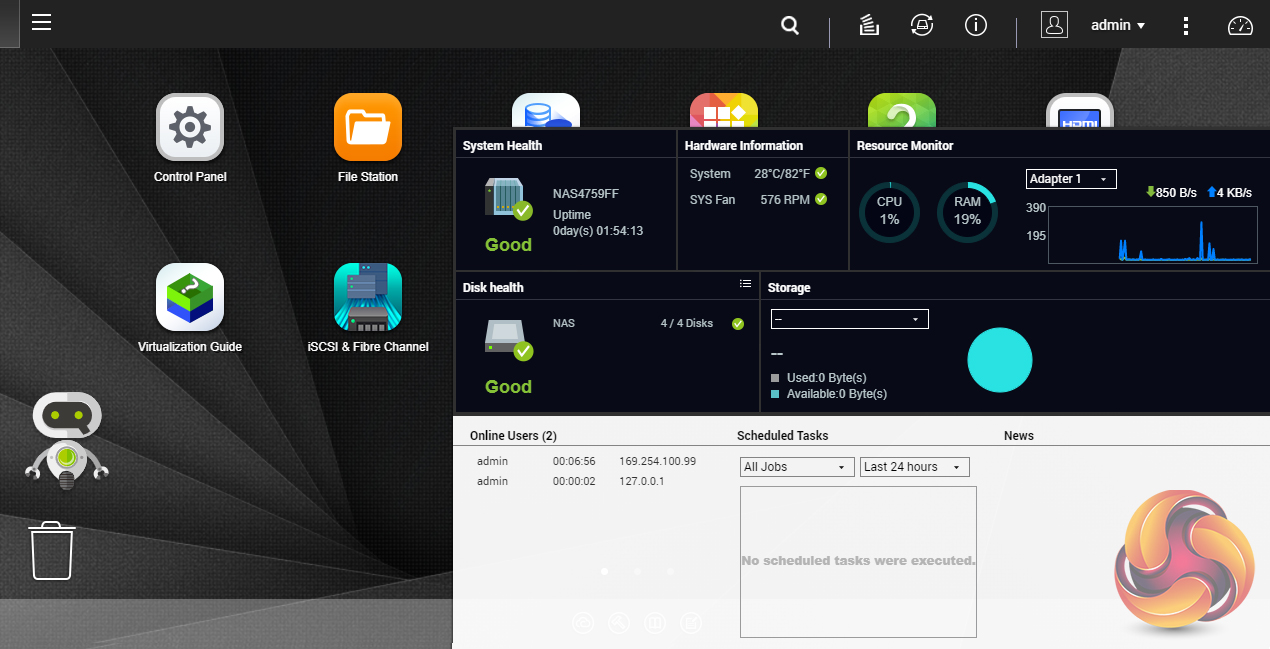Open the storage volume selector dropdown

click(x=849, y=319)
